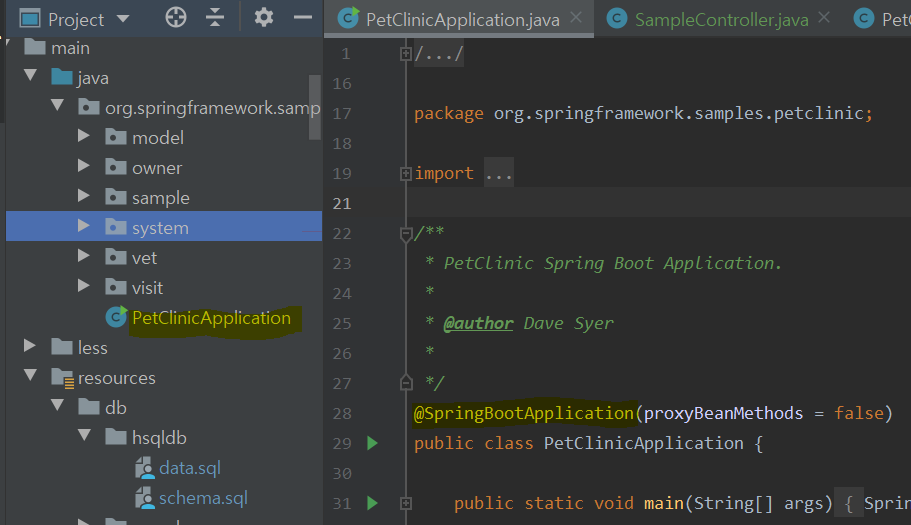Image resolution: width=911 pixels, height=525 pixels.
Task: Collapse Javadoc comment at line 22
Action: coord(406,234)
